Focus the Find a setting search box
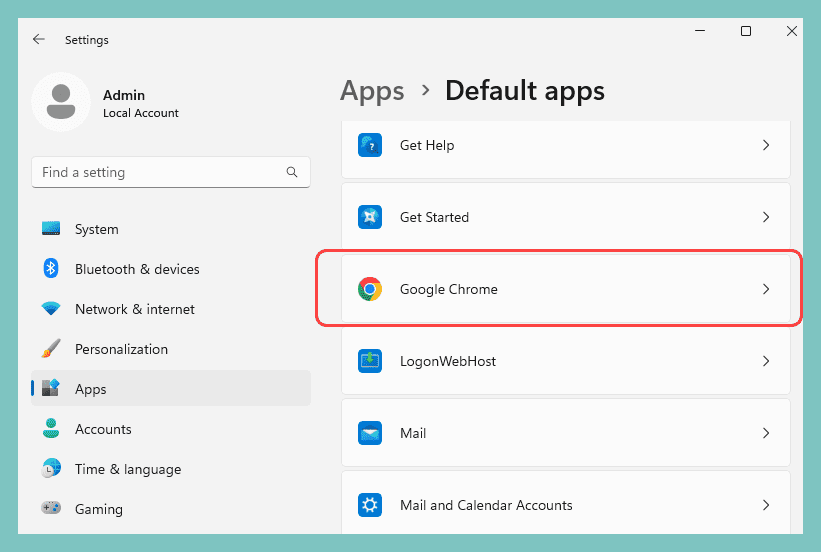Viewport: 821px width, 552px height. click(x=171, y=172)
